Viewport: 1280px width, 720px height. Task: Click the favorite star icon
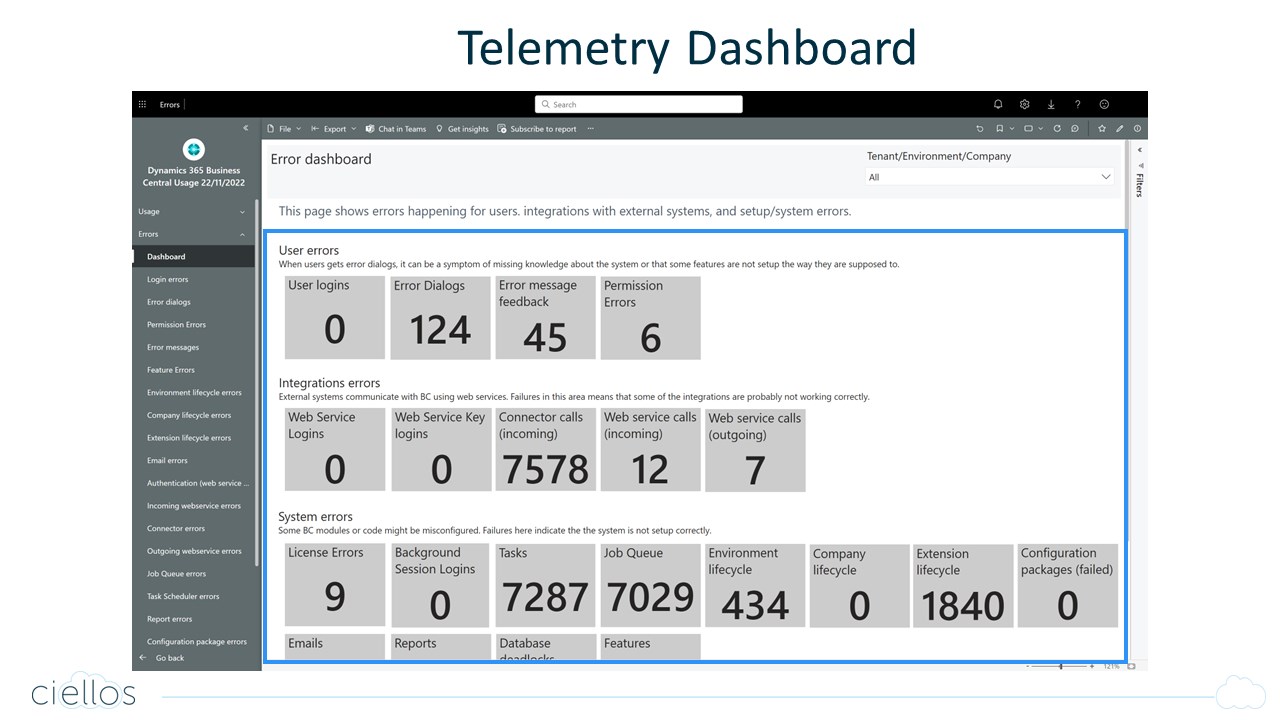click(1102, 129)
